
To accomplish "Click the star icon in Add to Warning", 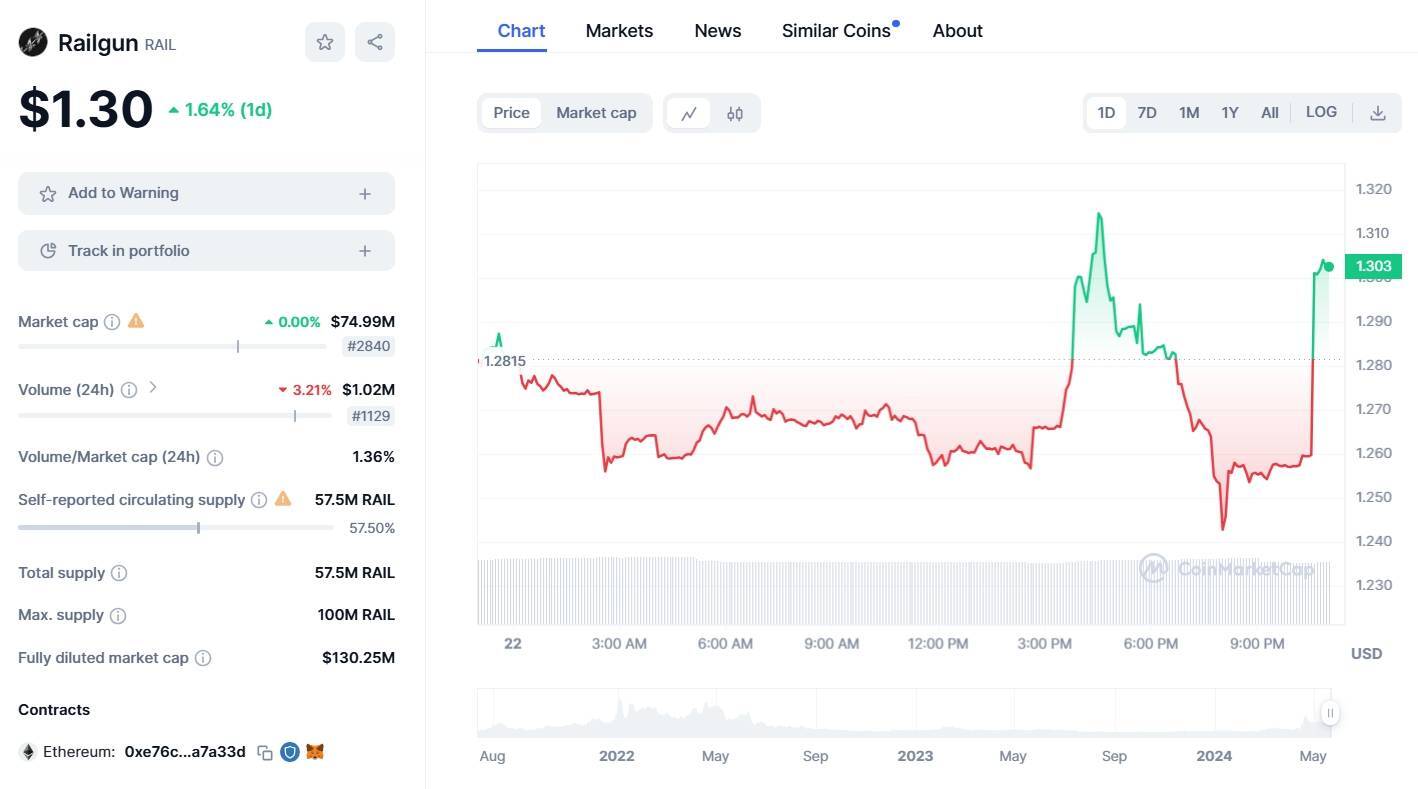I will point(47,194).
